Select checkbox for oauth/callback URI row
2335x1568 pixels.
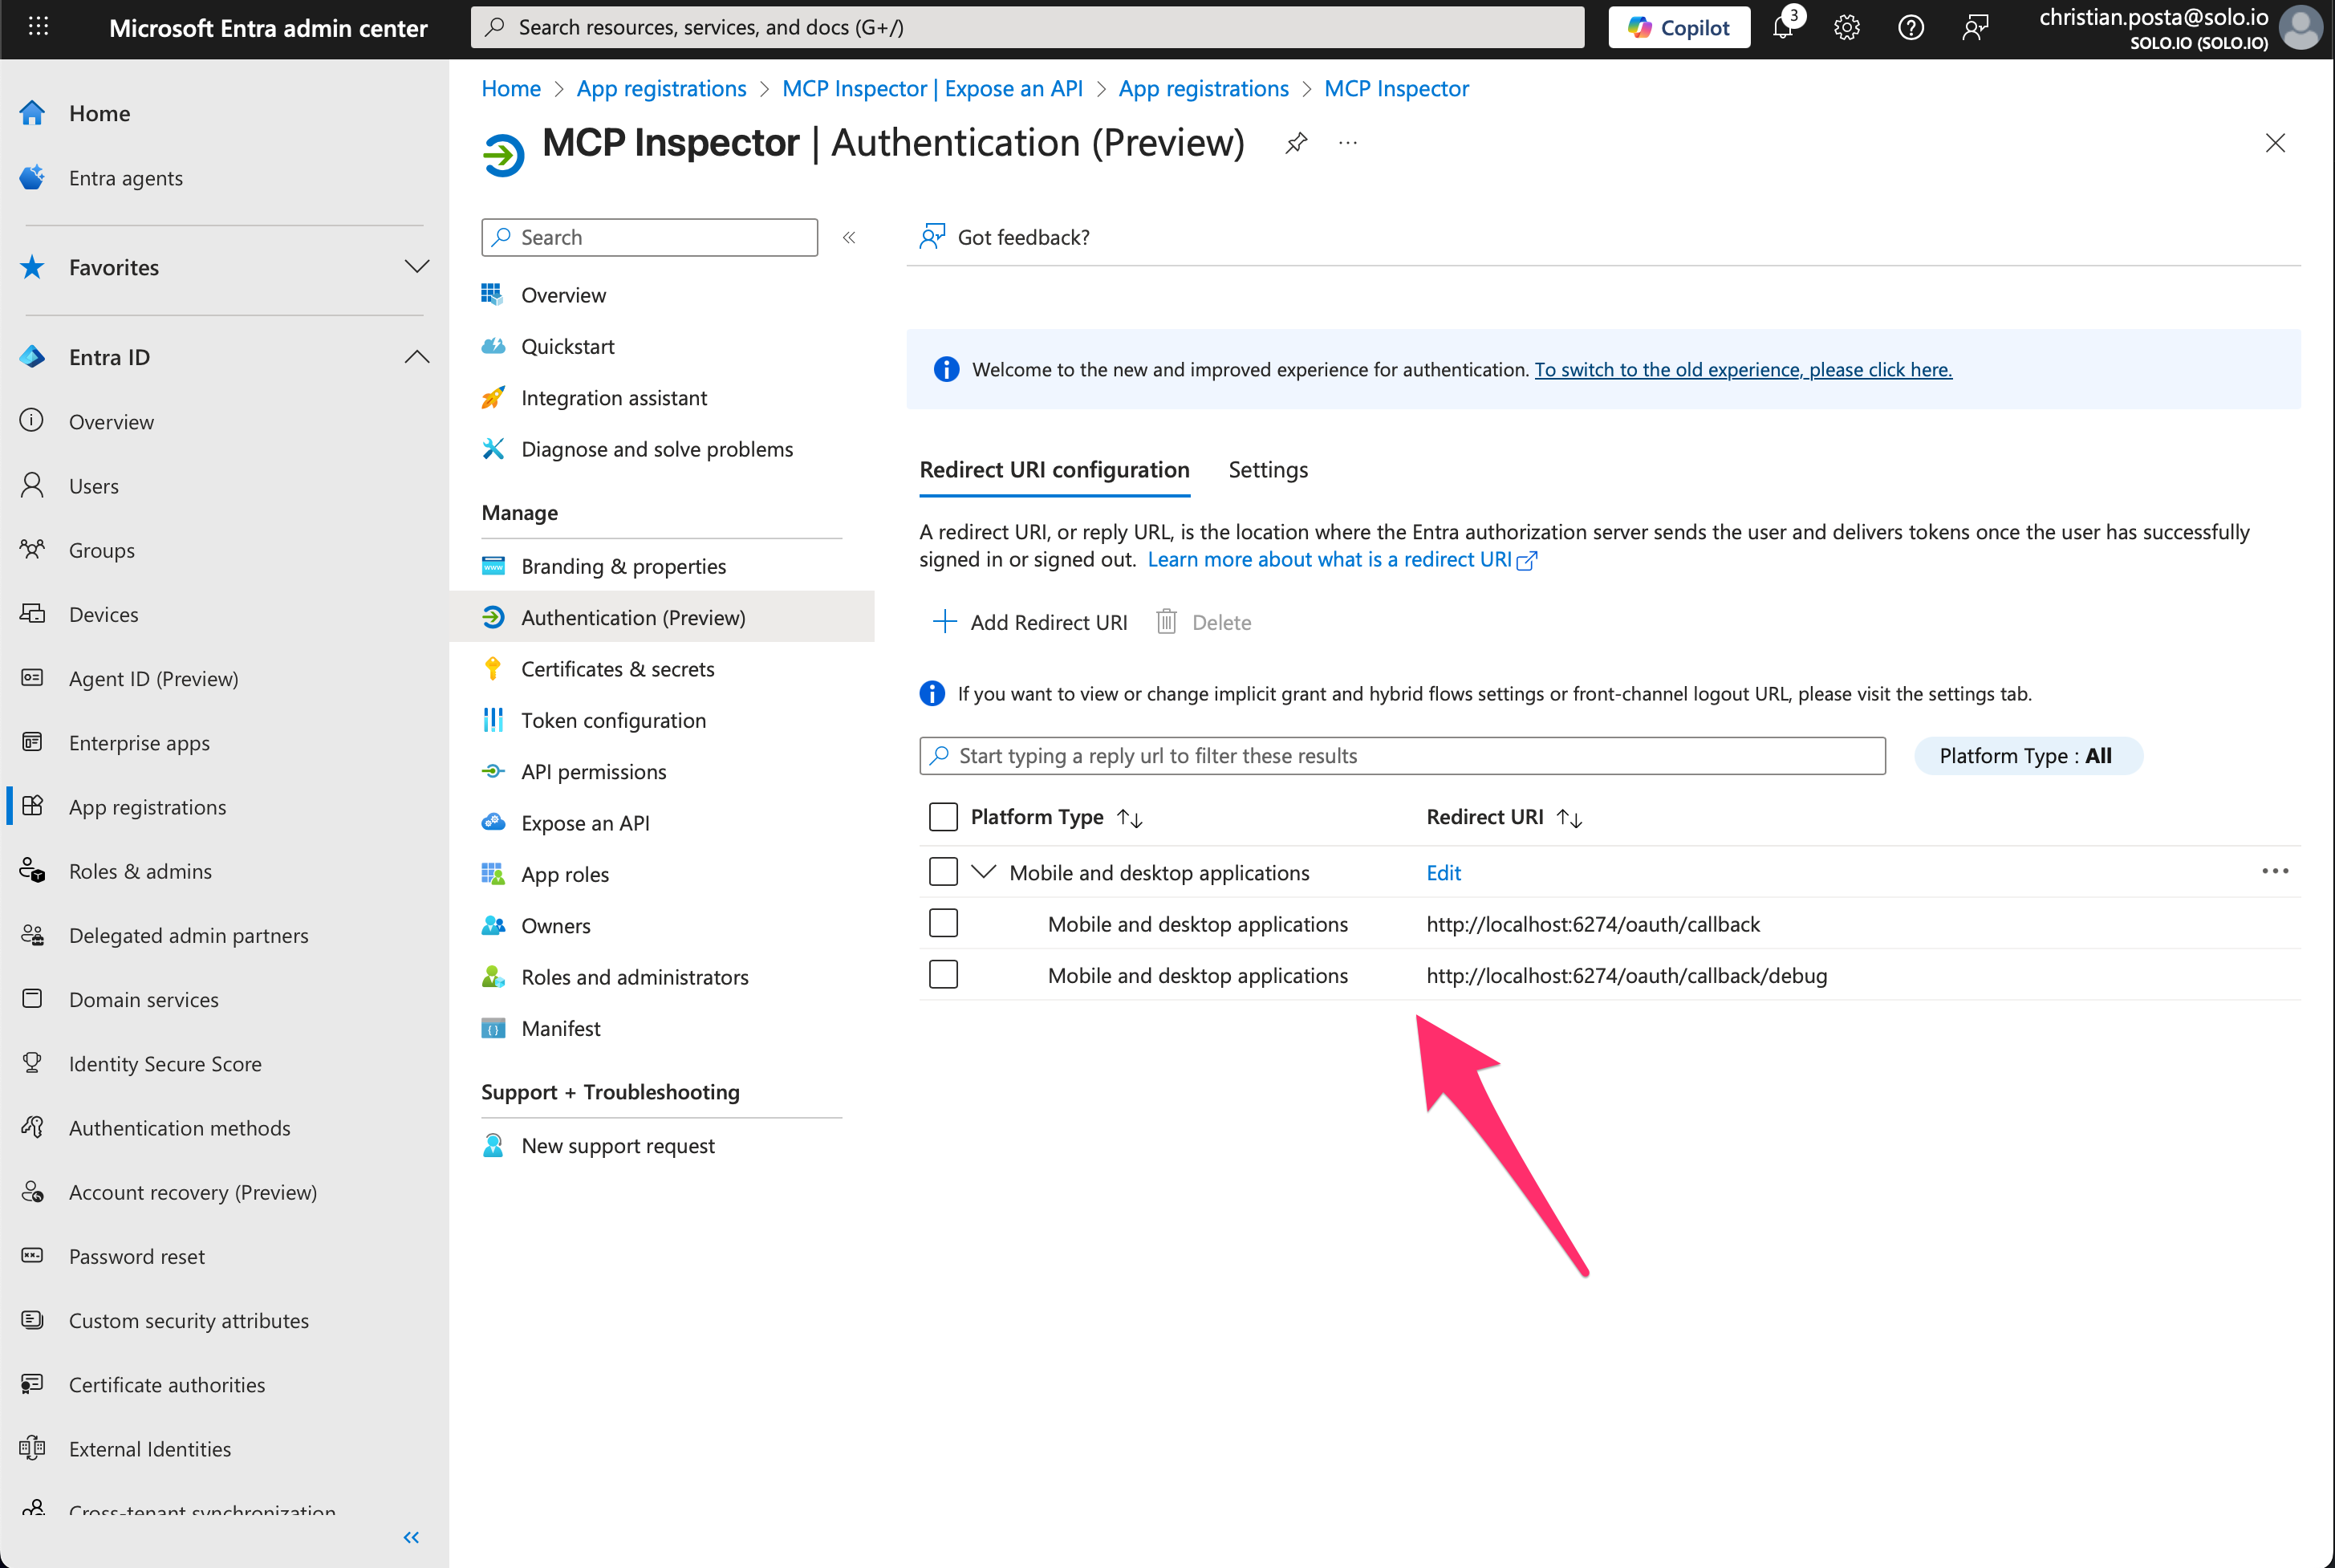pyautogui.click(x=943, y=923)
